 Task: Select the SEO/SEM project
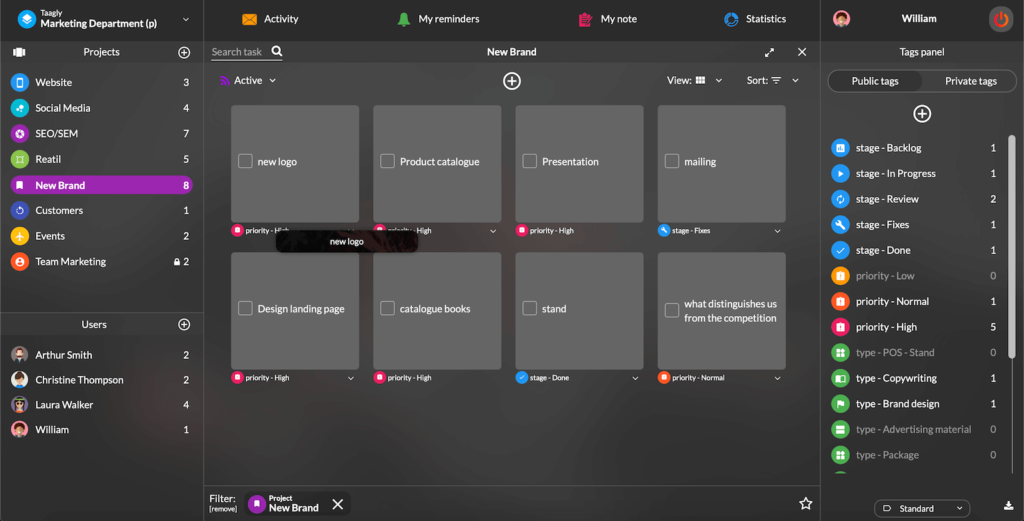click(57, 134)
